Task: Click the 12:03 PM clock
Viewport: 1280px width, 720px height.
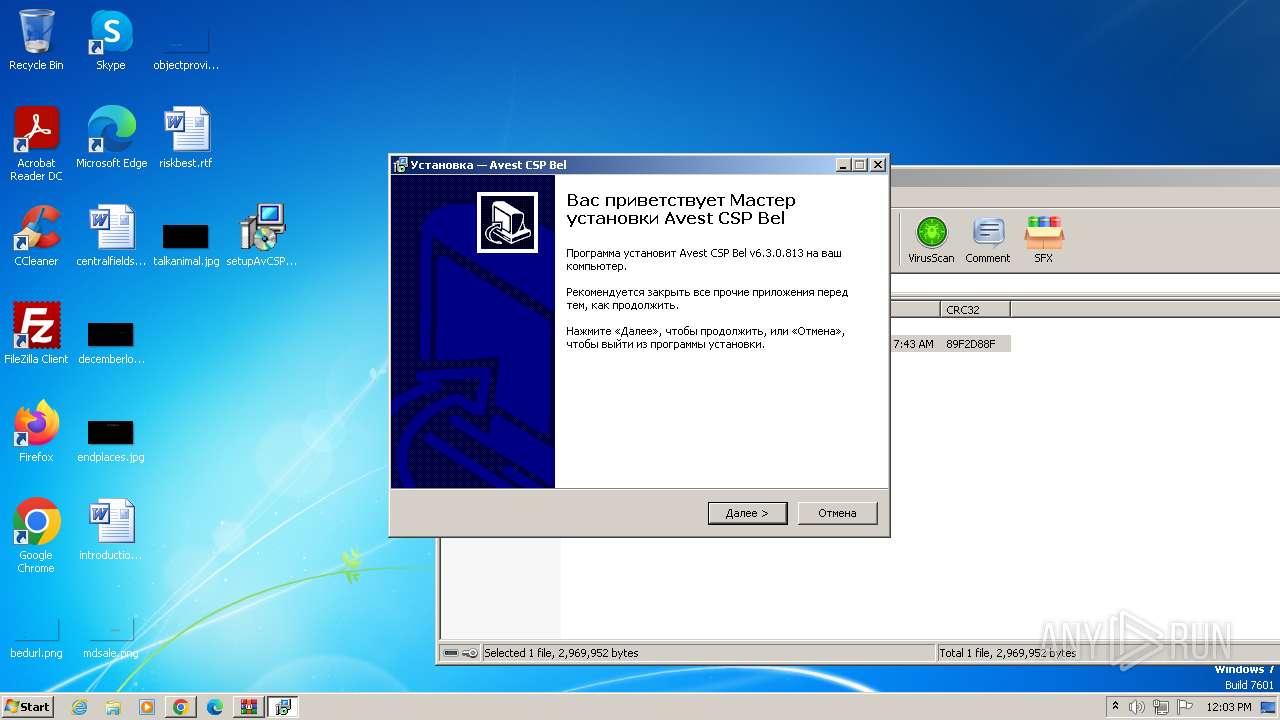Action: (x=1229, y=707)
